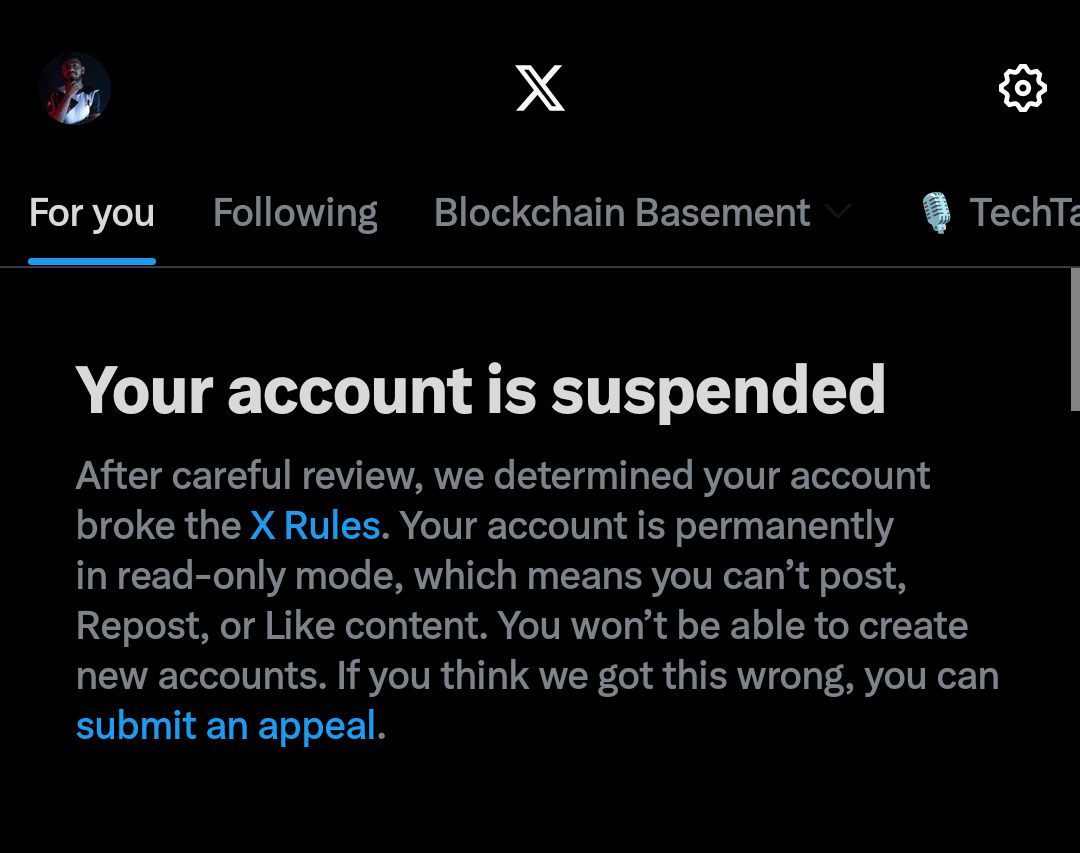Click the "Your account is suspended" heading
Screen dimensions: 1080x853
pyautogui.click(x=480, y=389)
